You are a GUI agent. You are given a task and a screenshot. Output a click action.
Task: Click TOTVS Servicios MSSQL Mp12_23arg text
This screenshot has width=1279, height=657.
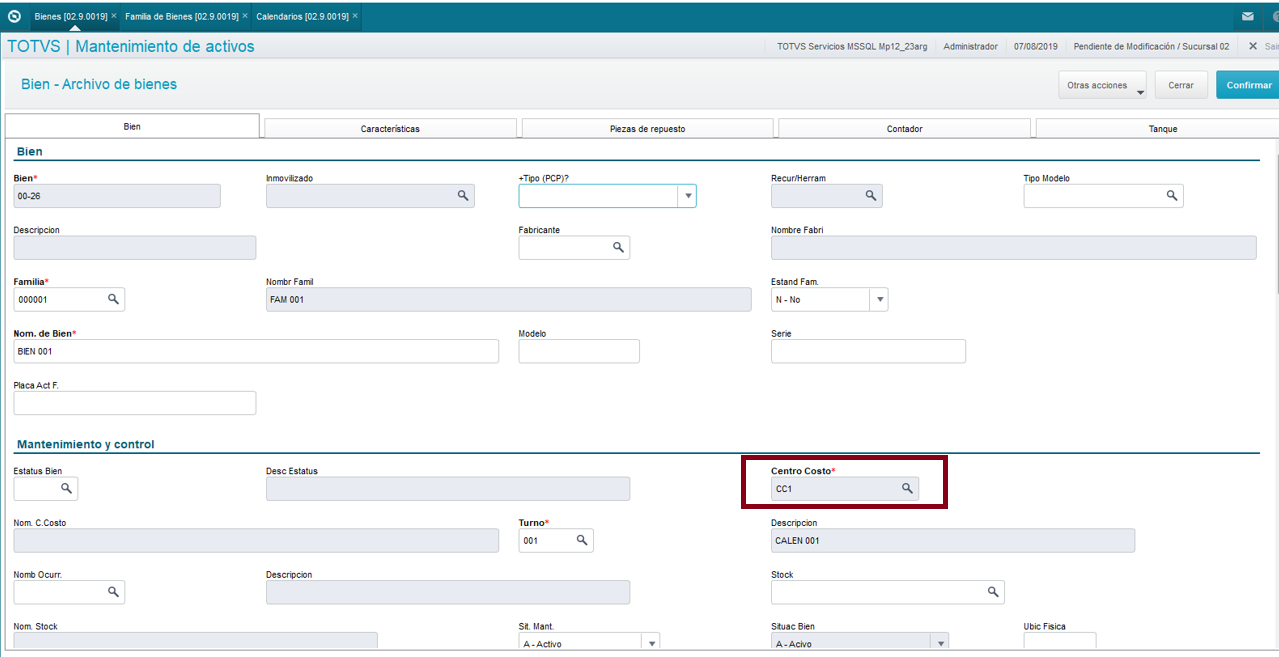pos(852,46)
